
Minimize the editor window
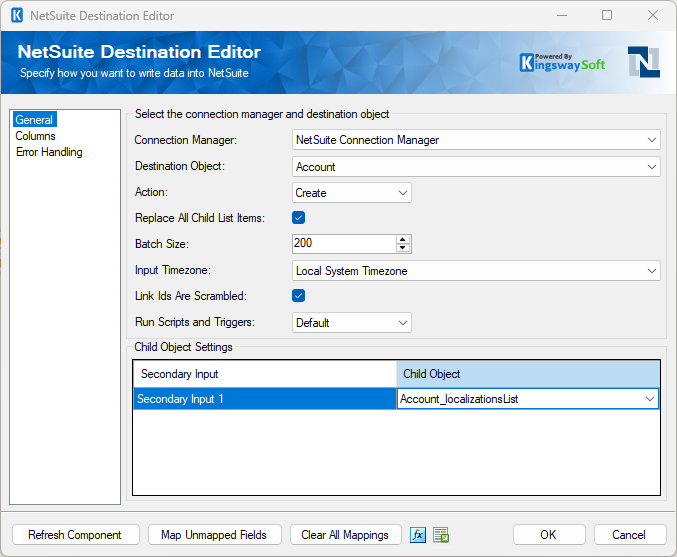coord(562,16)
